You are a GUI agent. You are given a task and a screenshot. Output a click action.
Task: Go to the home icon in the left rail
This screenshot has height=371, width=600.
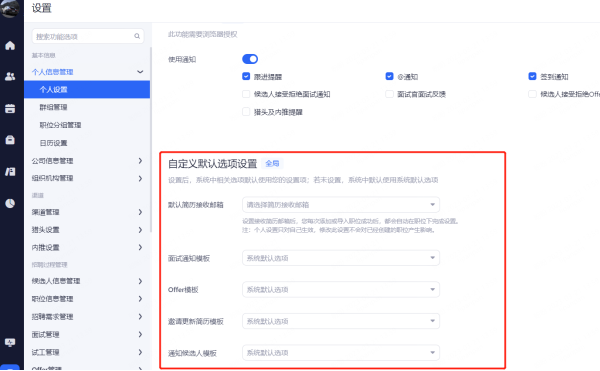tap(10, 46)
